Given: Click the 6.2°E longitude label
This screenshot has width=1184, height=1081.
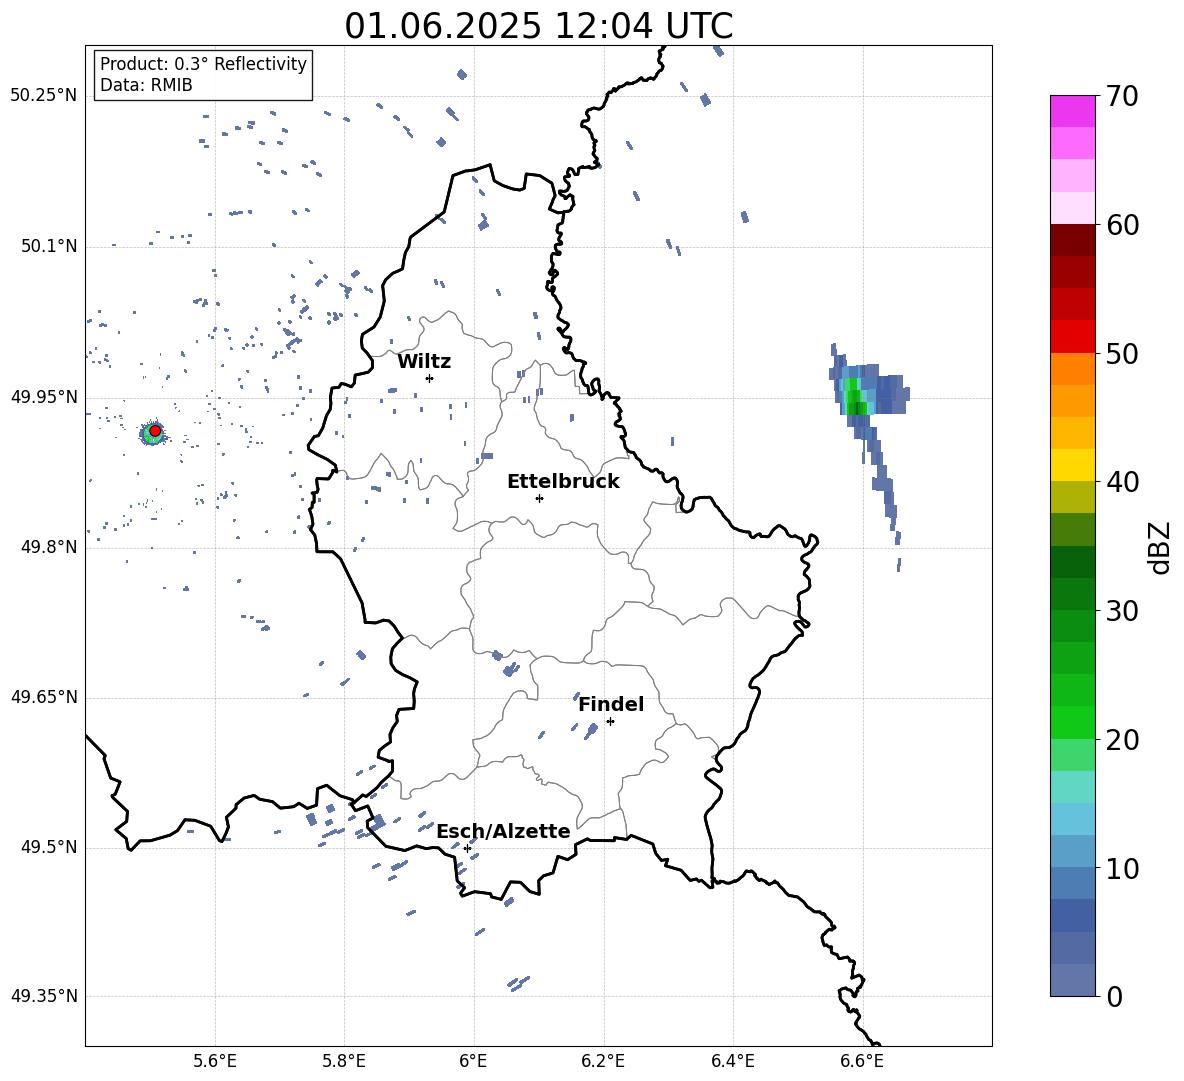Looking at the screenshot, I should [603, 1061].
